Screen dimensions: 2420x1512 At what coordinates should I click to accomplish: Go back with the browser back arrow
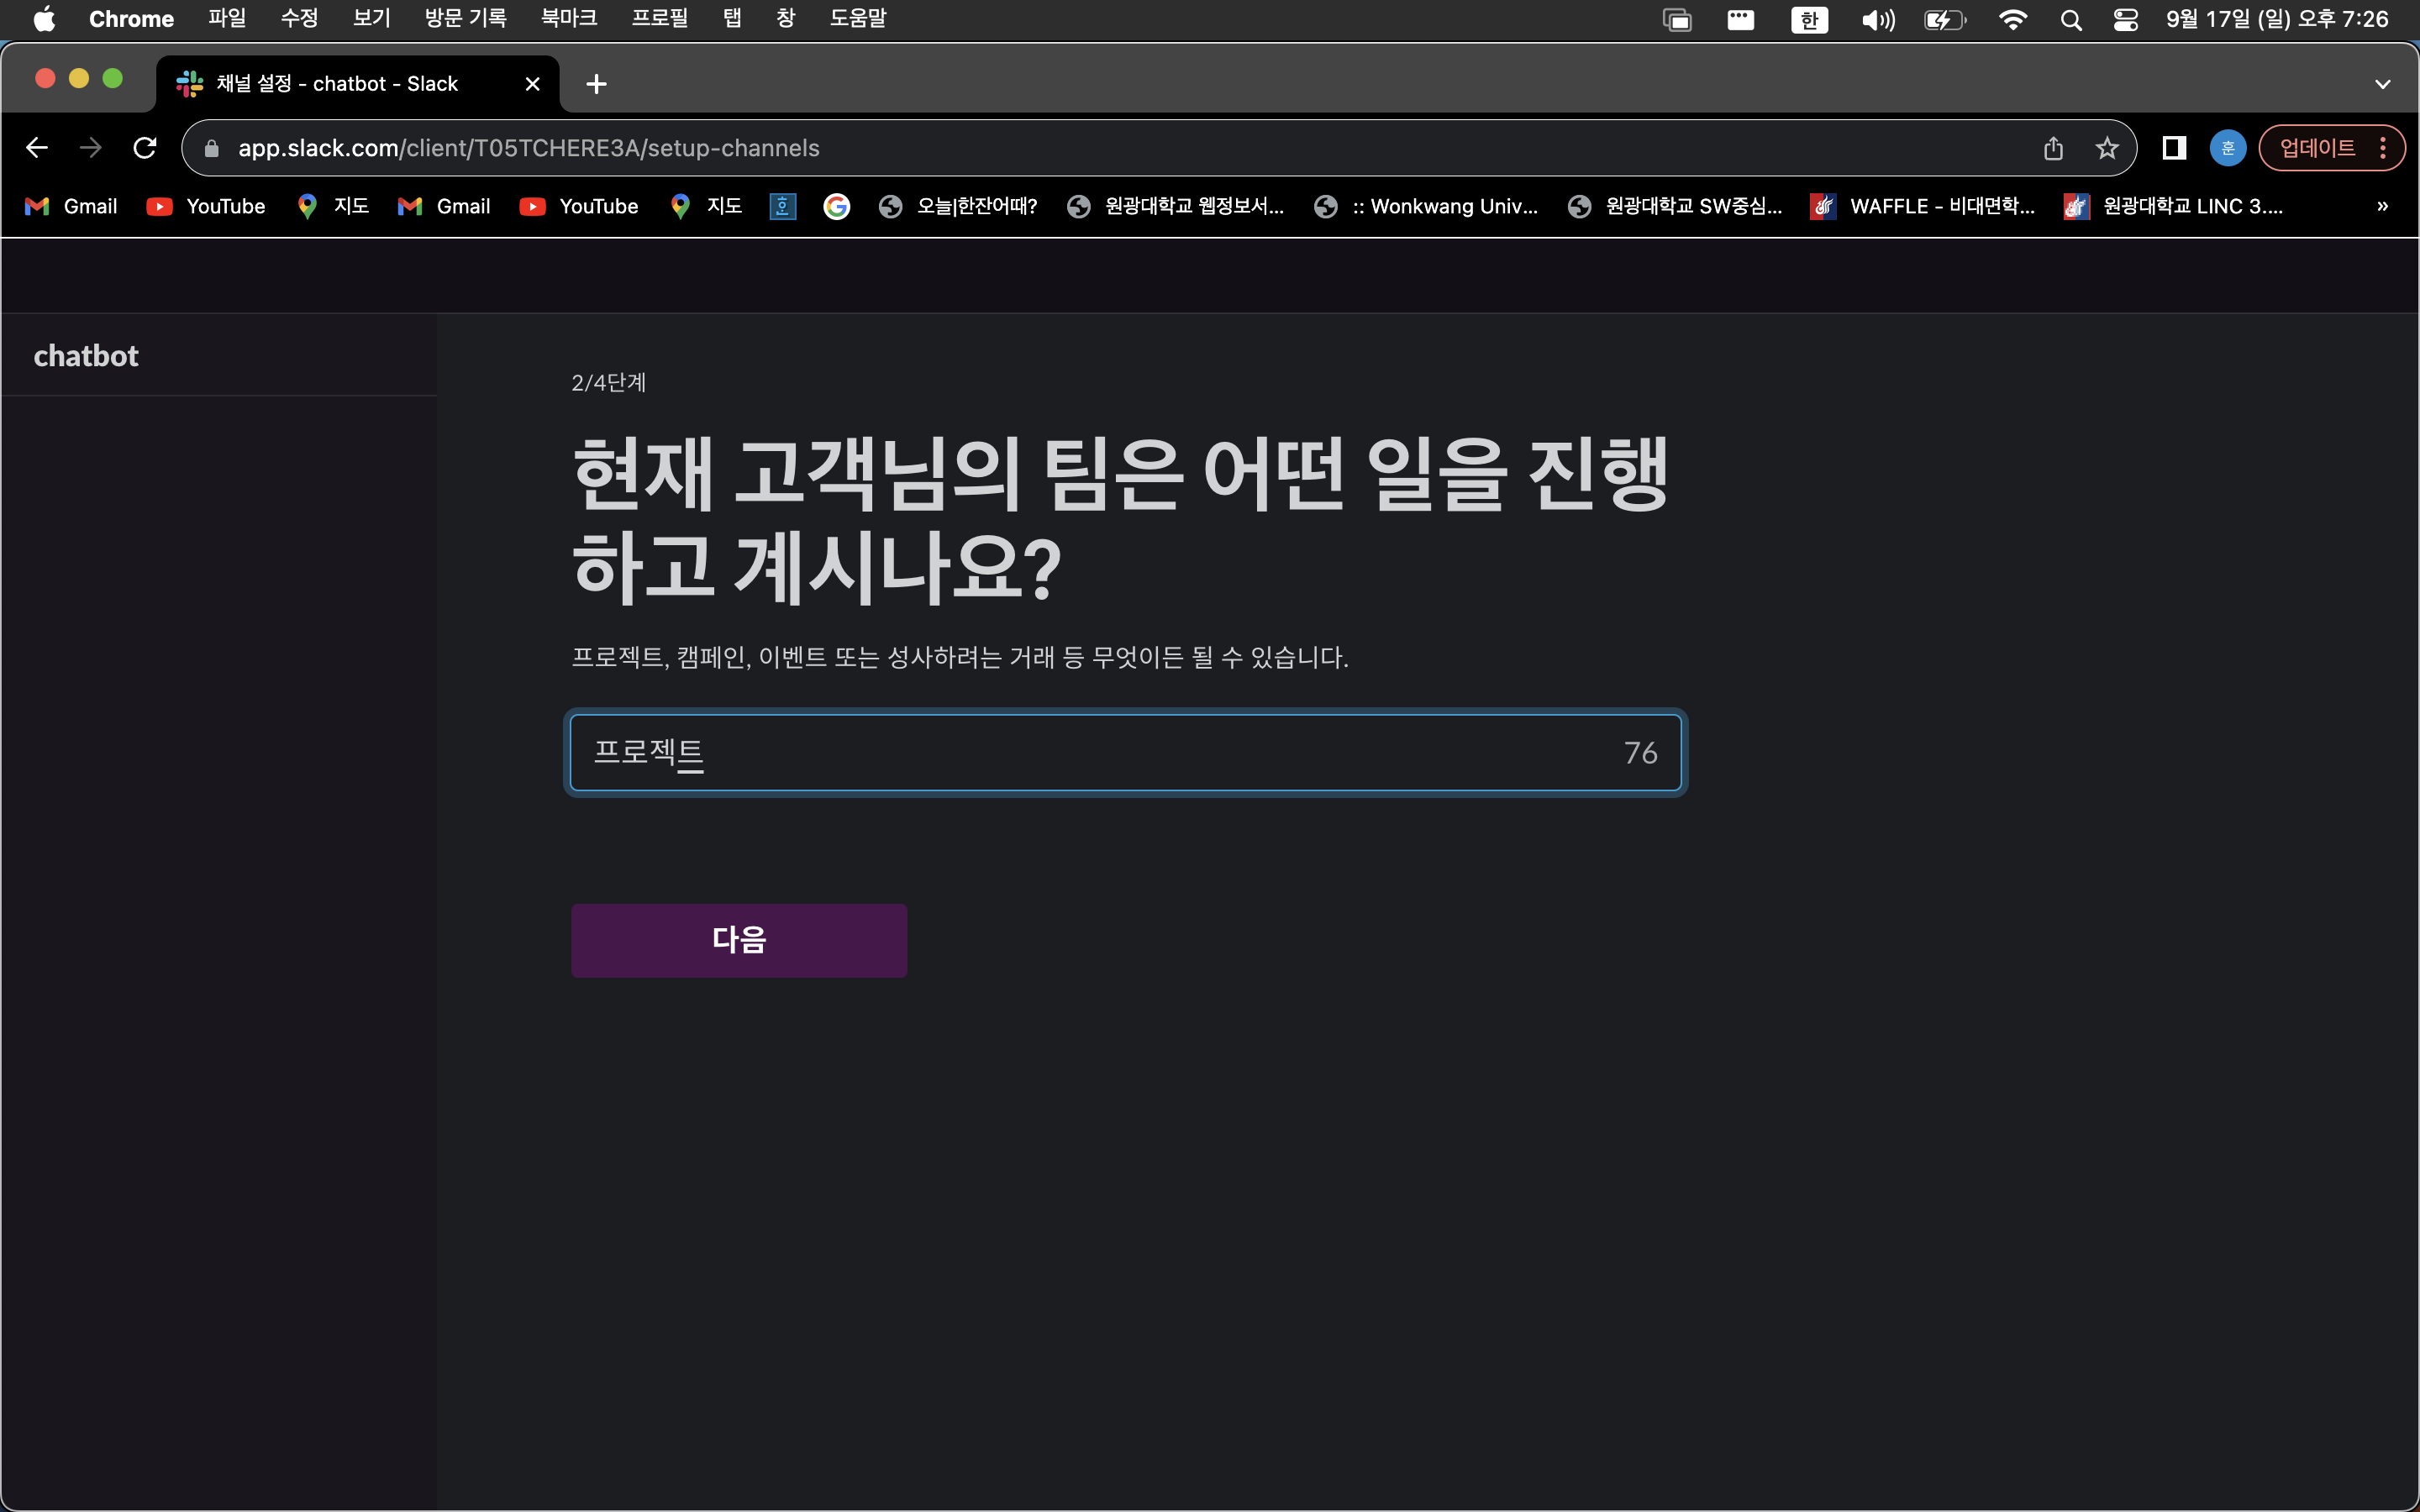(37, 148)
